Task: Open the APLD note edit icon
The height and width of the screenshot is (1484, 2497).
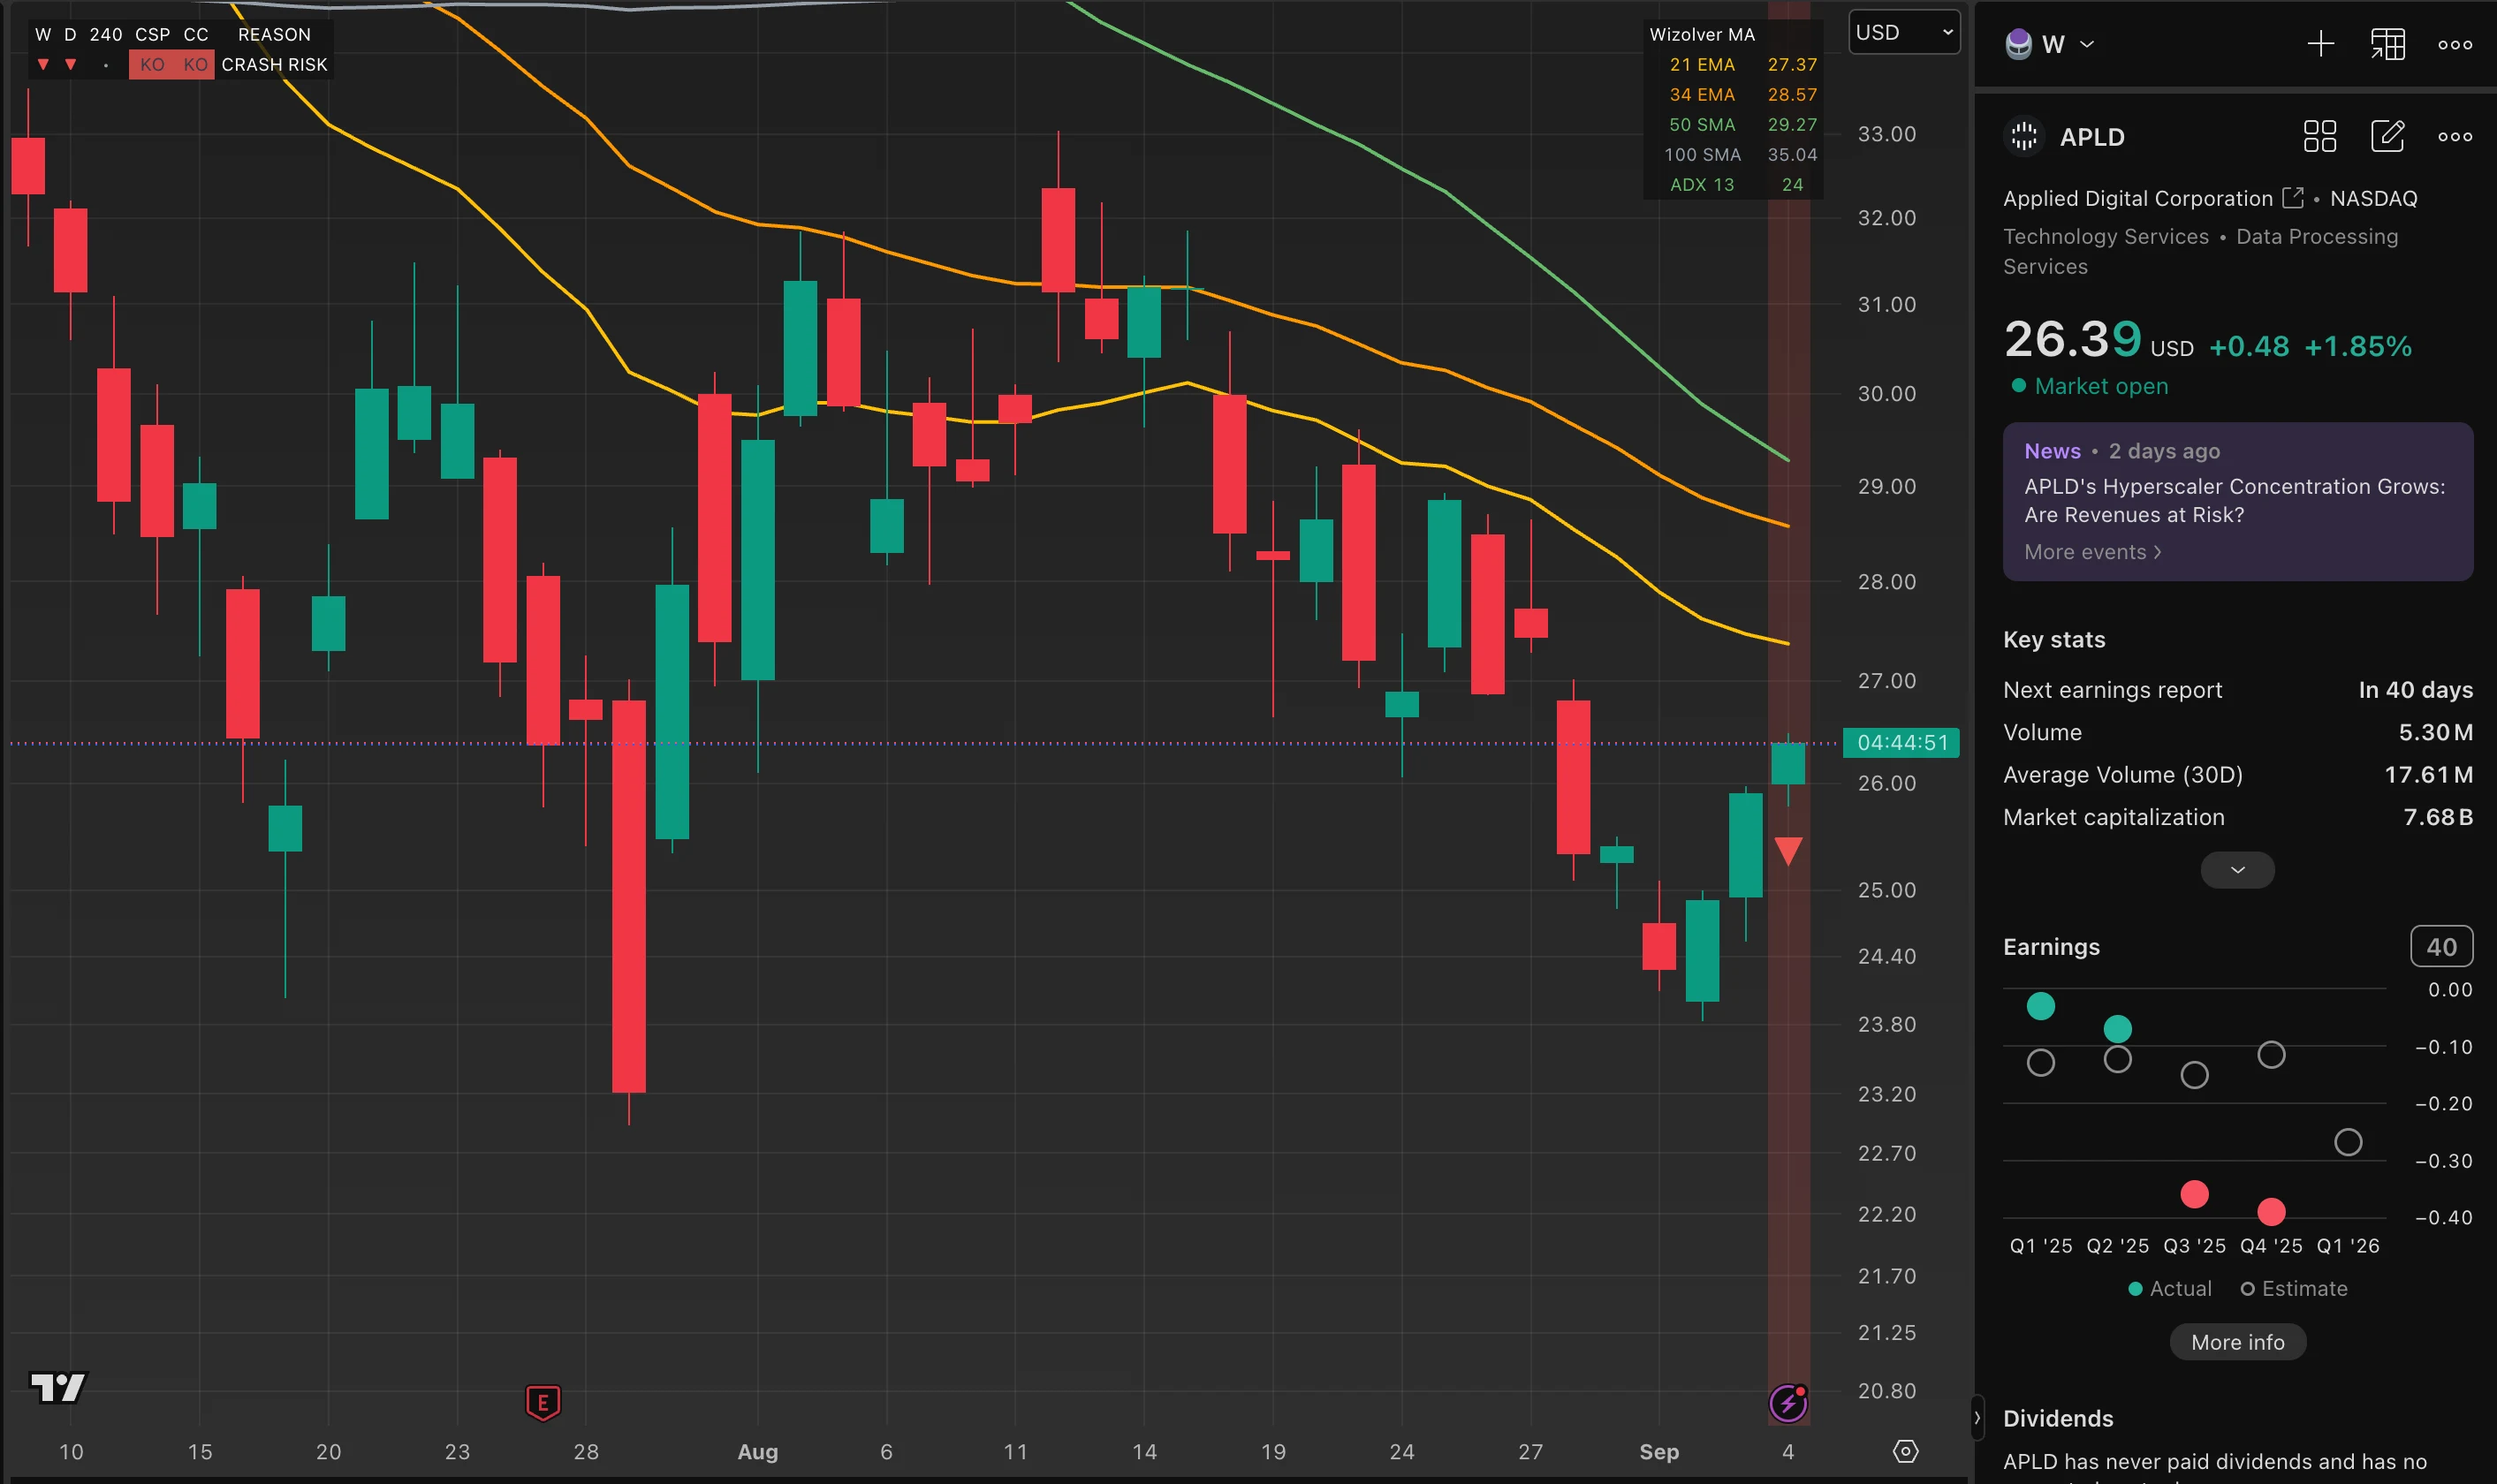Action: point(2387,136)
